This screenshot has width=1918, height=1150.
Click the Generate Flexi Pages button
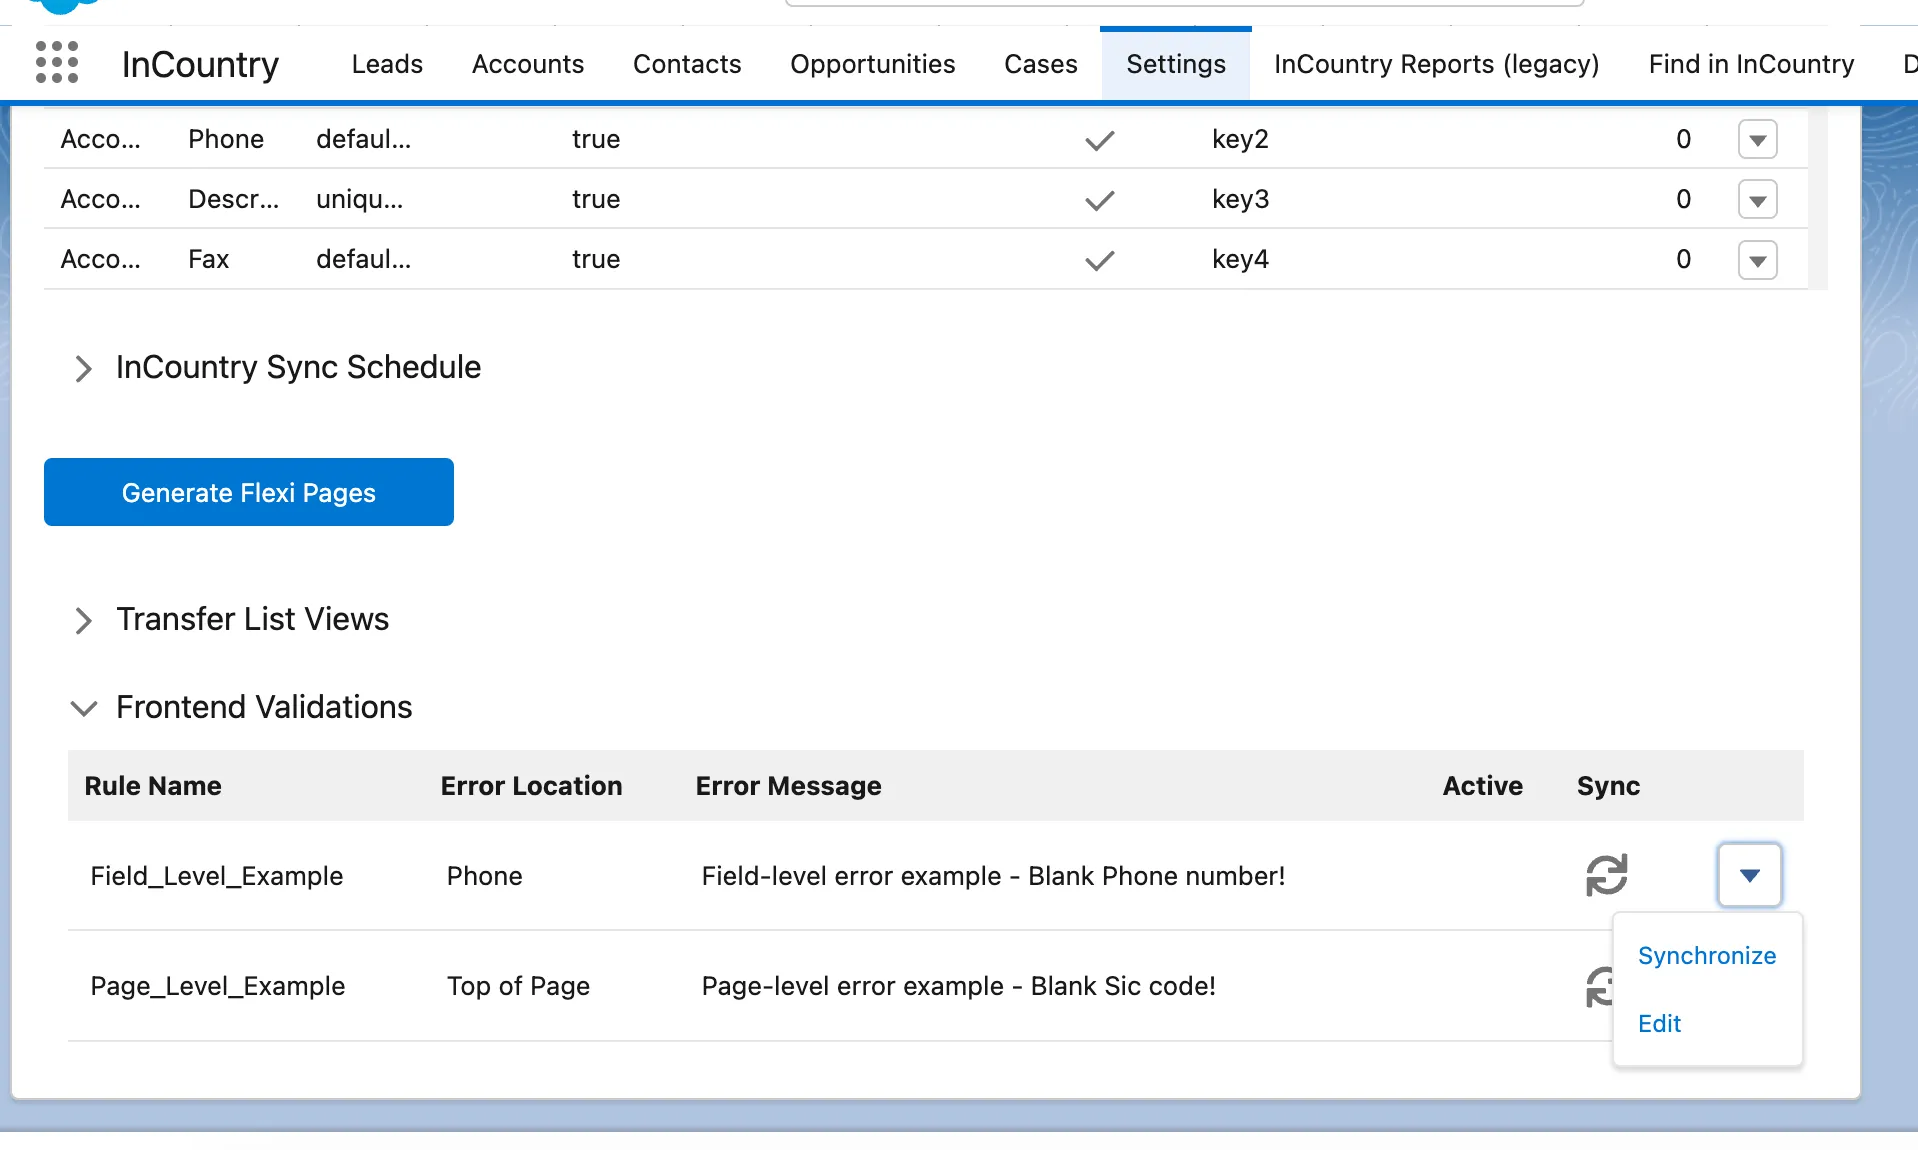click(x=249, y=492)
